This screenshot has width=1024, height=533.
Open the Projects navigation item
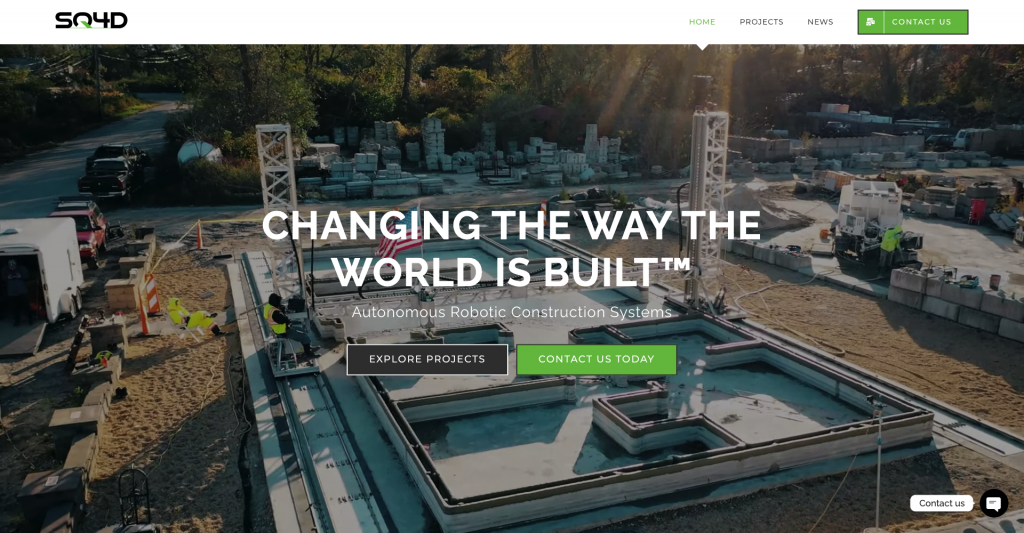[x=761, y=22]
